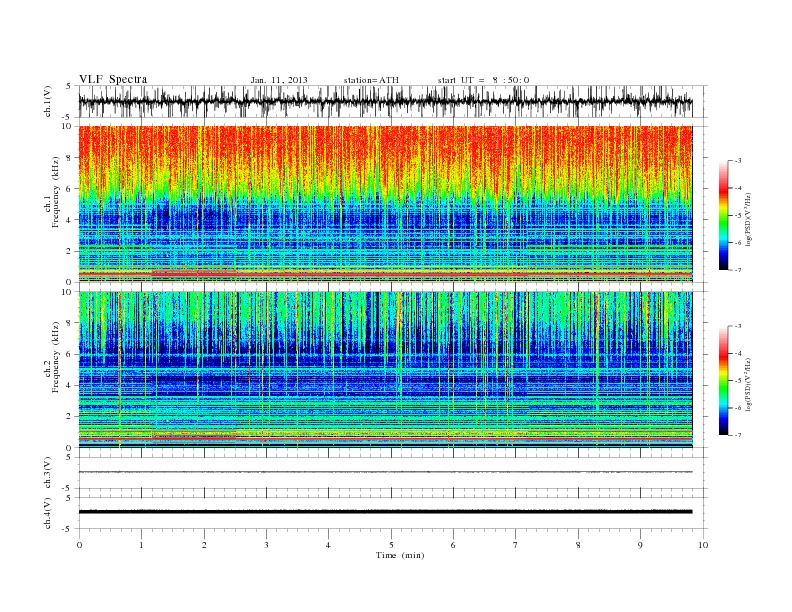Click the ch.1 spectrogram color scale bar
Viewport: 792px width, 612px height.
tap(723, 215)
